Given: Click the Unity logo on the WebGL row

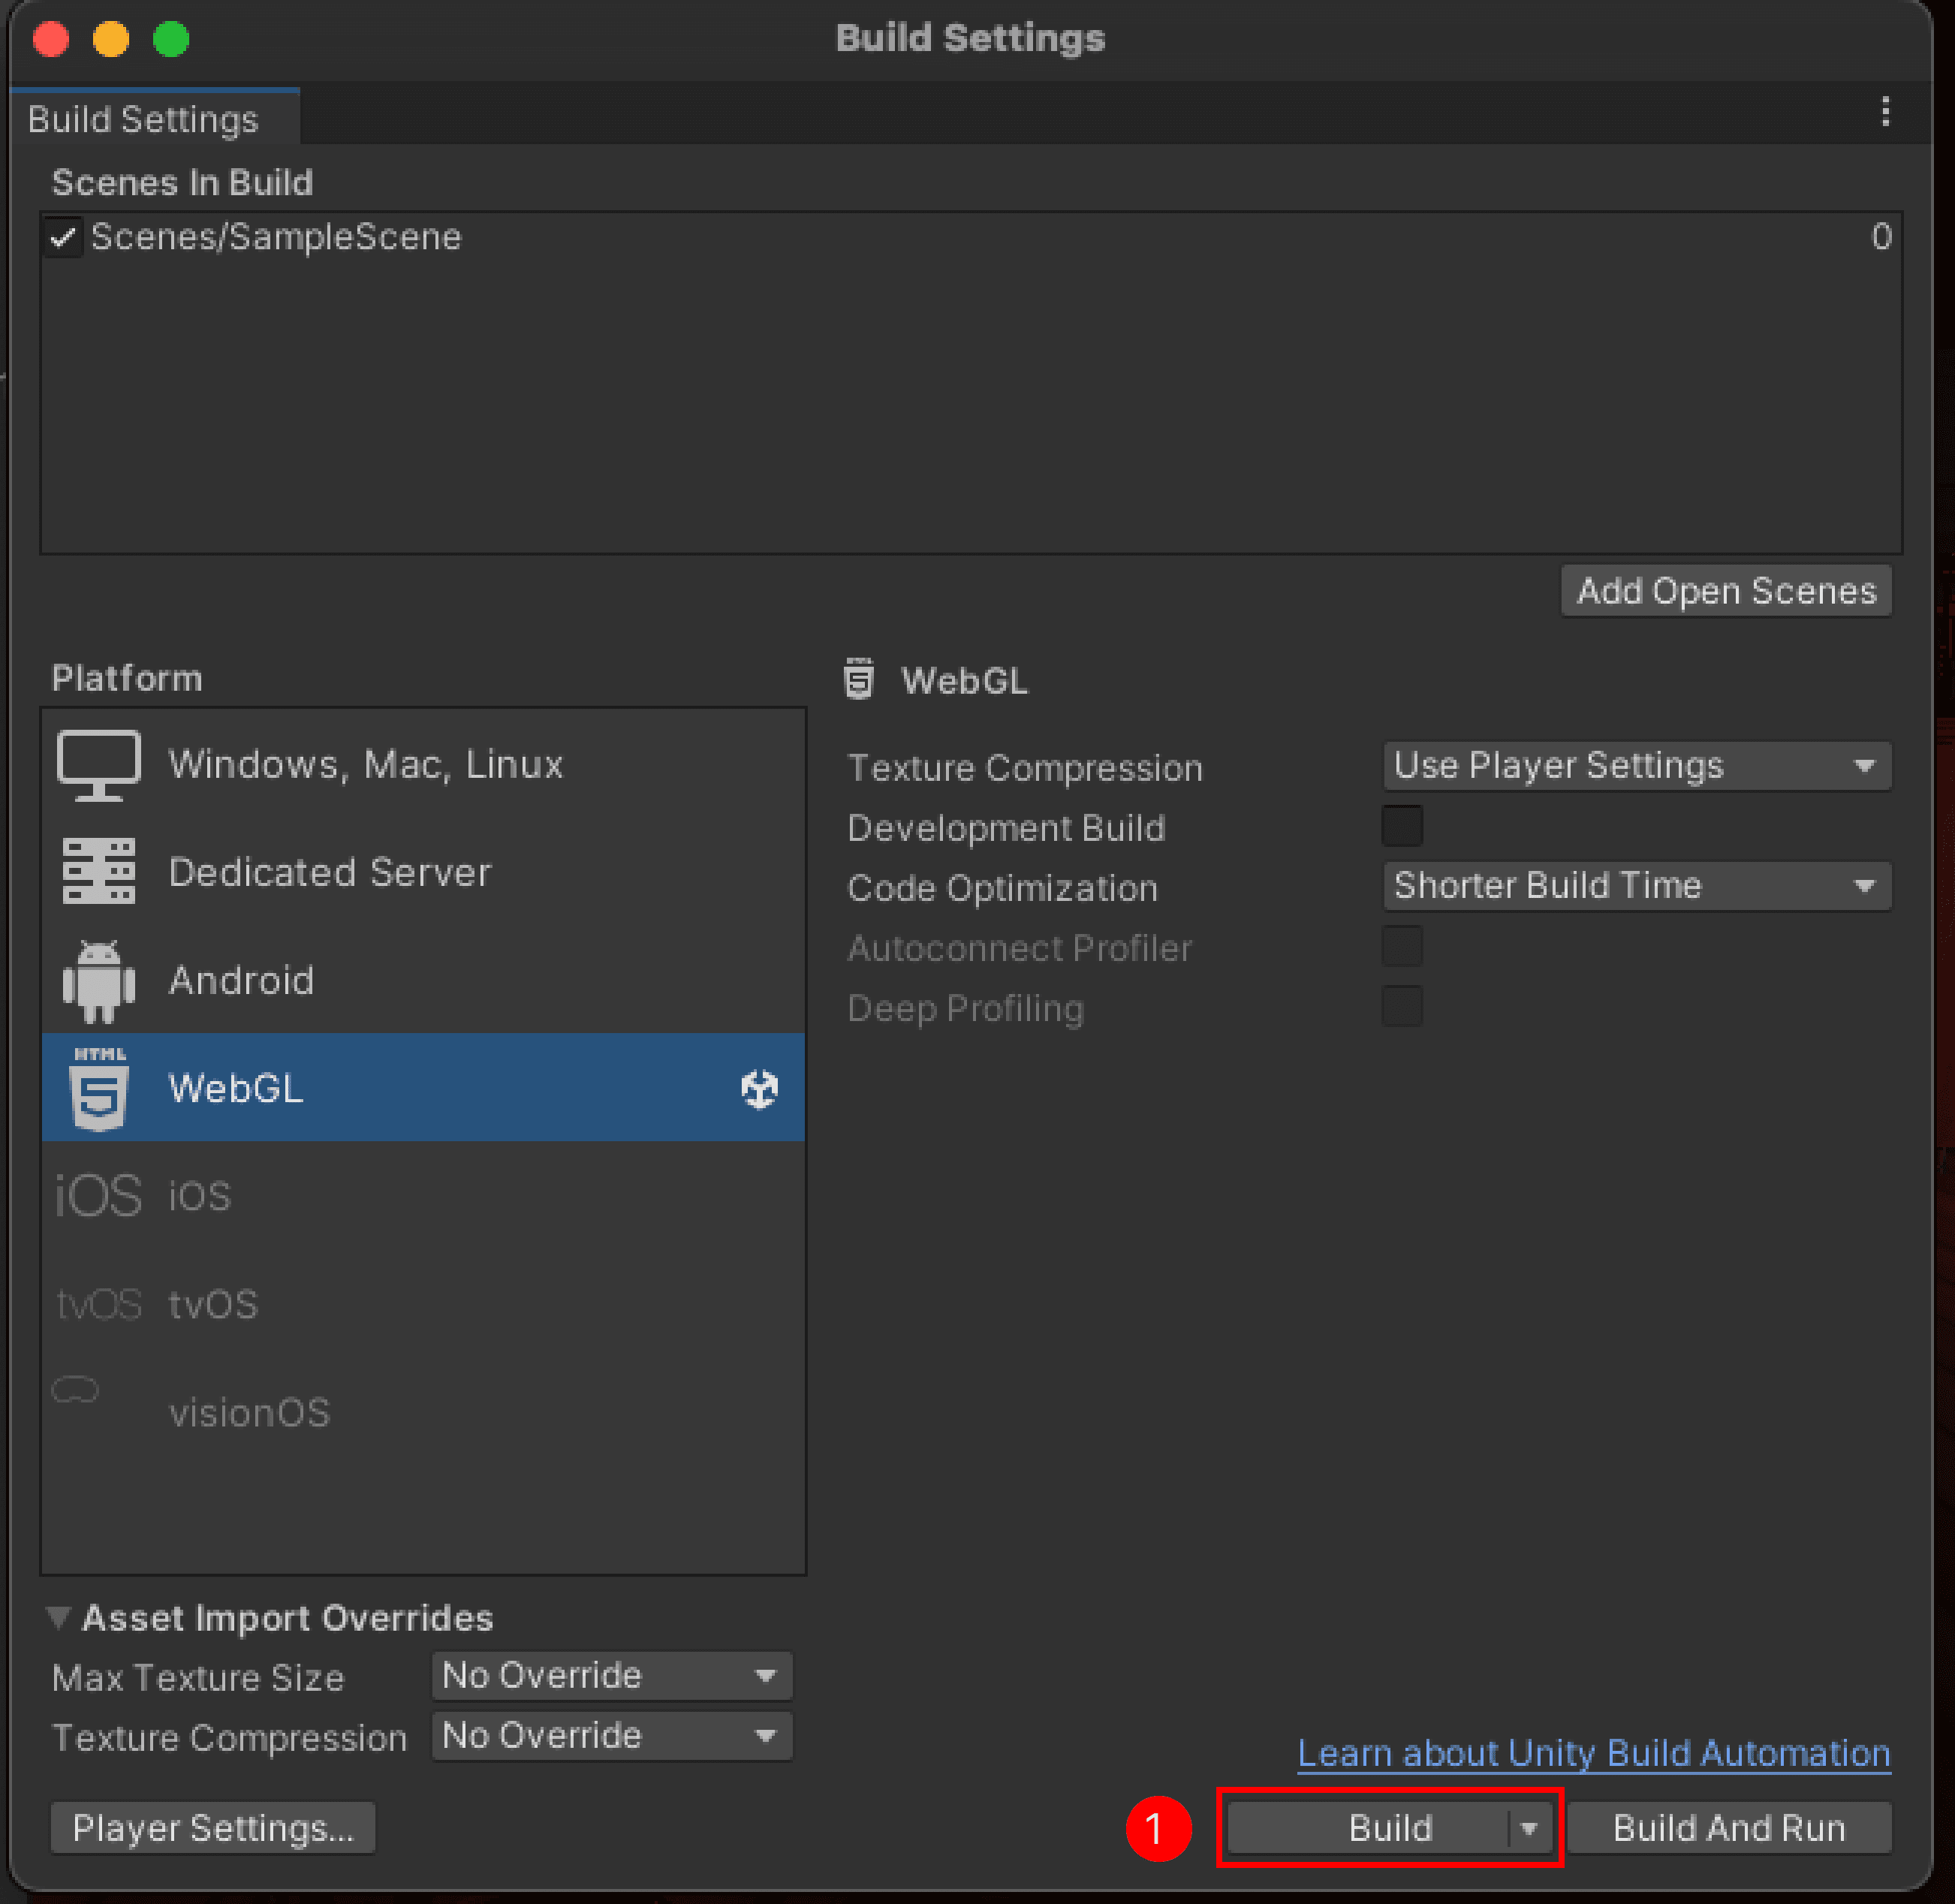Looking at the screenshot, I should [x=759, y=1089].
